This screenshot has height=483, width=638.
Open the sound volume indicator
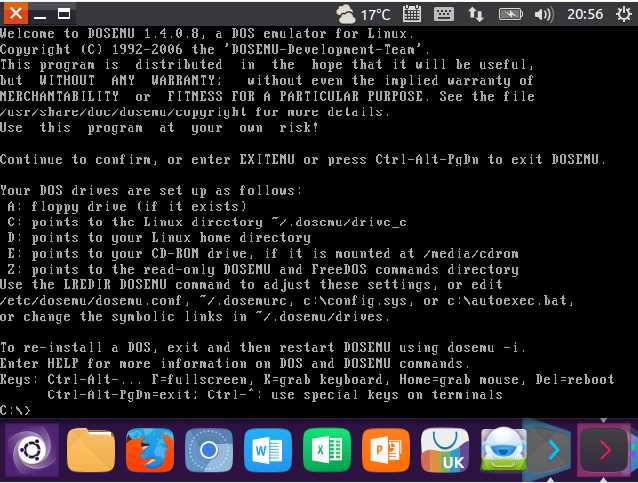coord(544,15)
